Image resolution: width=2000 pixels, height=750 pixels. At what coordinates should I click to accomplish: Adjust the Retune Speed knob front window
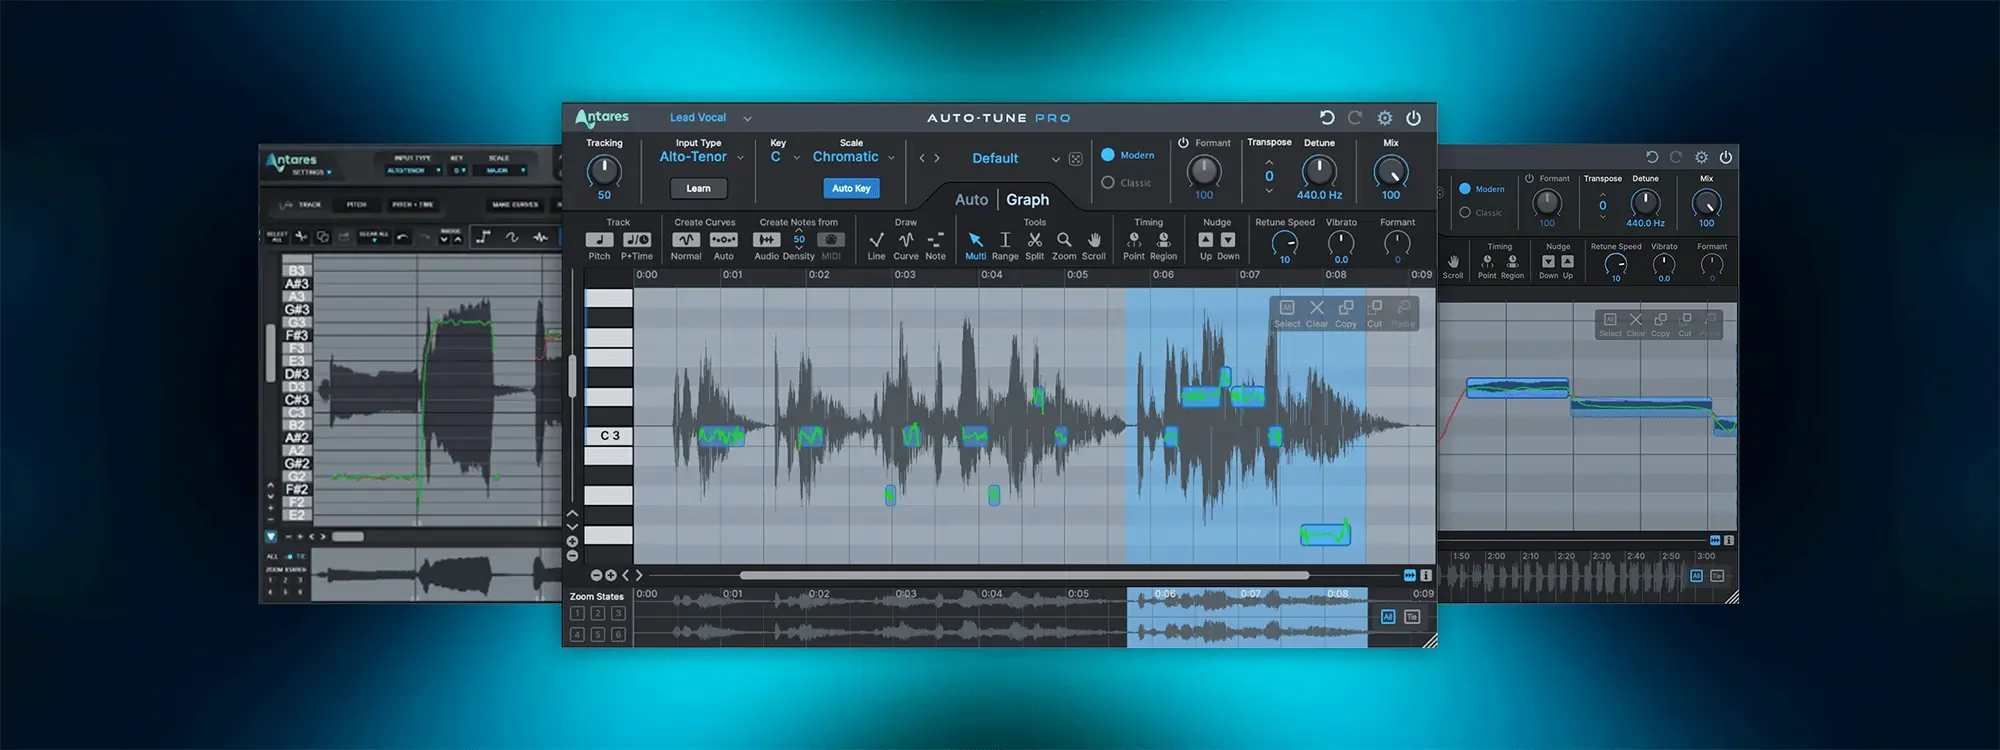click(x=1285, y=243)
